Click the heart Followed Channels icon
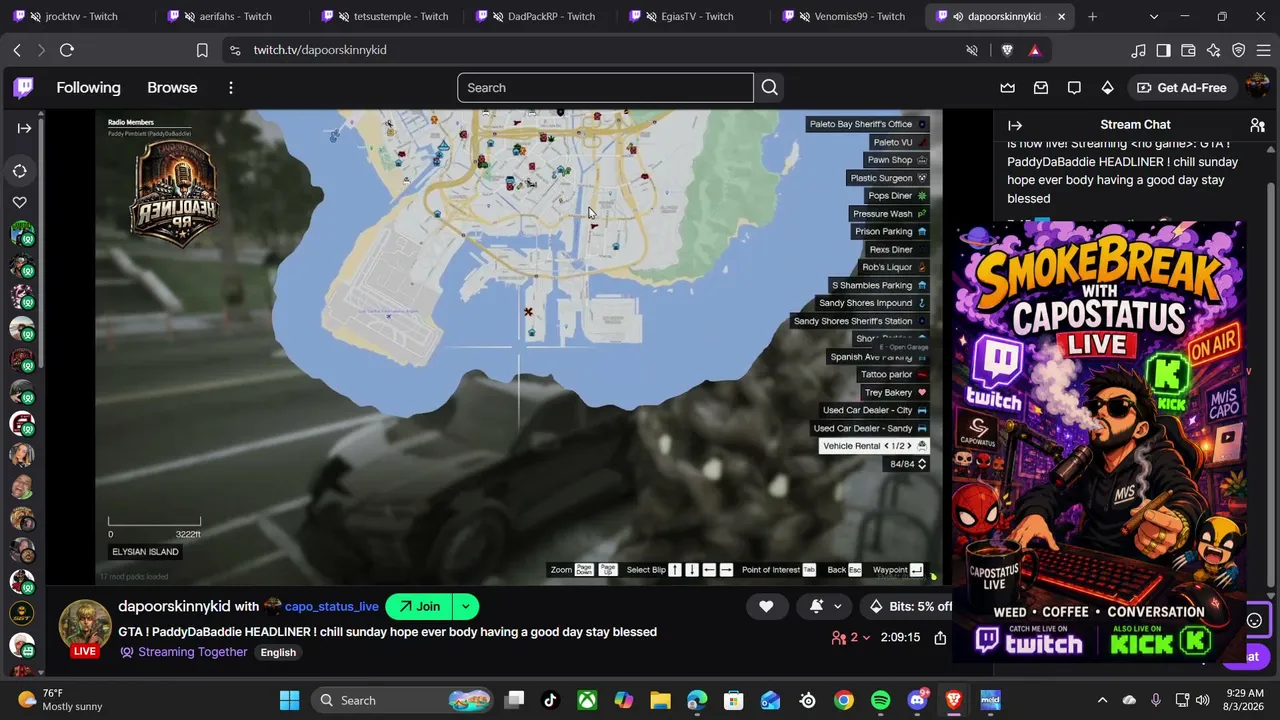Screen dimensions: 1280x720 pos(19,202)
